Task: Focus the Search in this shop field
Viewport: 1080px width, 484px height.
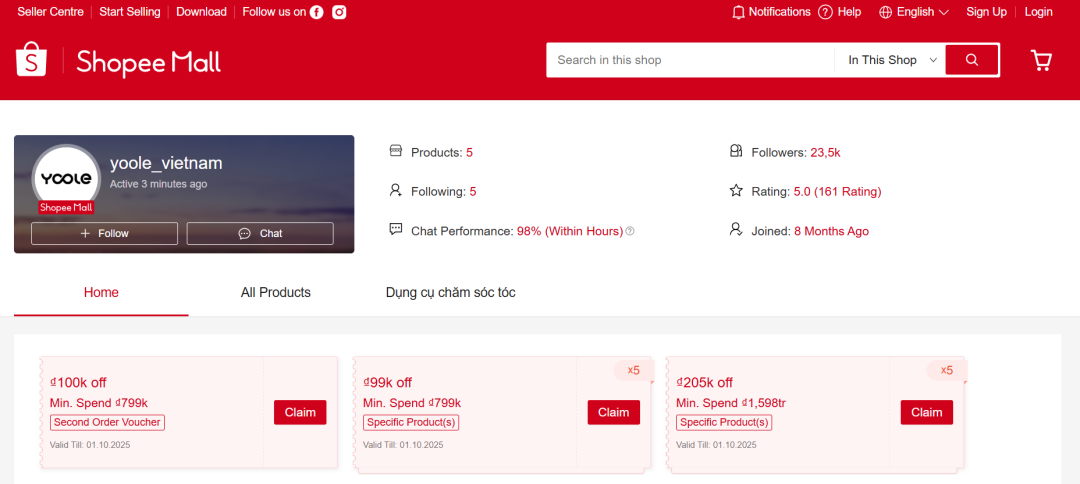Action: 690,60
